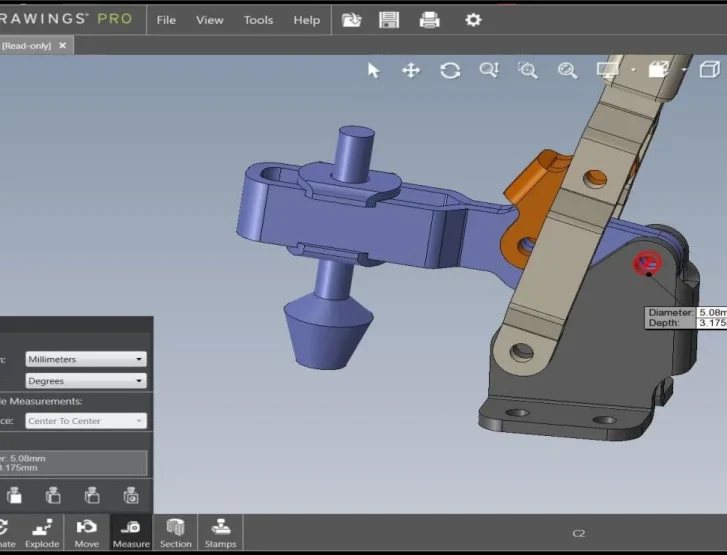Screen dimensions: 727x555
Task: Click the view orientation icon
Action: [659, 70]
